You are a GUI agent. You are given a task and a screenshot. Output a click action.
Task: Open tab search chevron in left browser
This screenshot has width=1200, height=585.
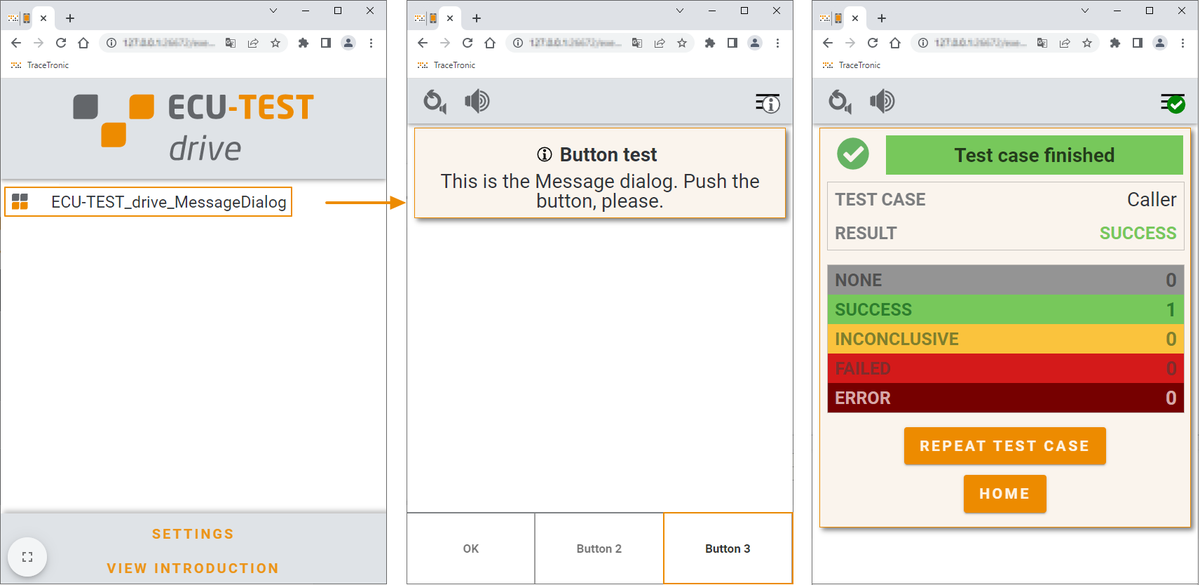click(275, 10)
